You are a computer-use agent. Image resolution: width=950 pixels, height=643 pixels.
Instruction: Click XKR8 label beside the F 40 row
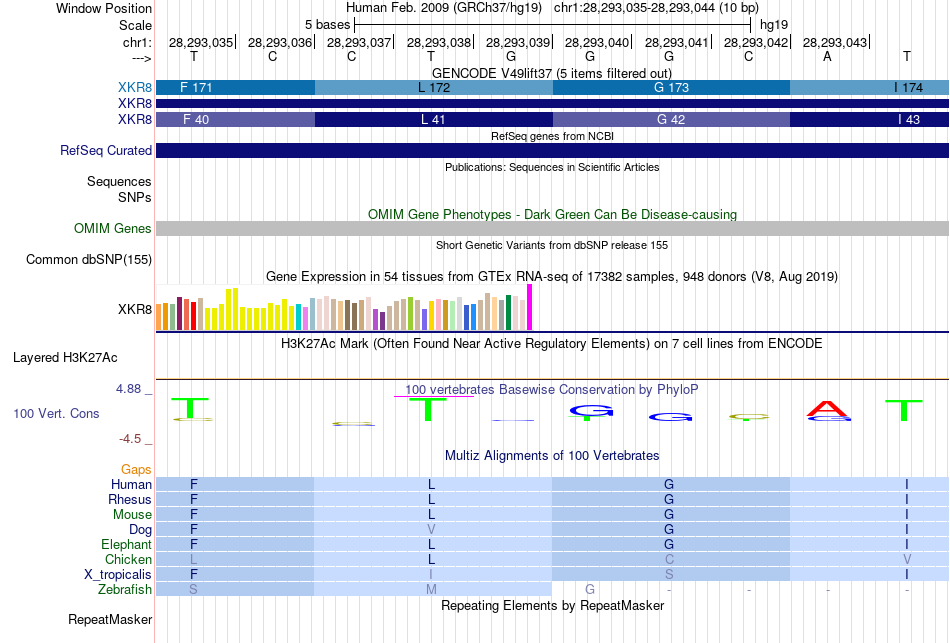(135, 119)
